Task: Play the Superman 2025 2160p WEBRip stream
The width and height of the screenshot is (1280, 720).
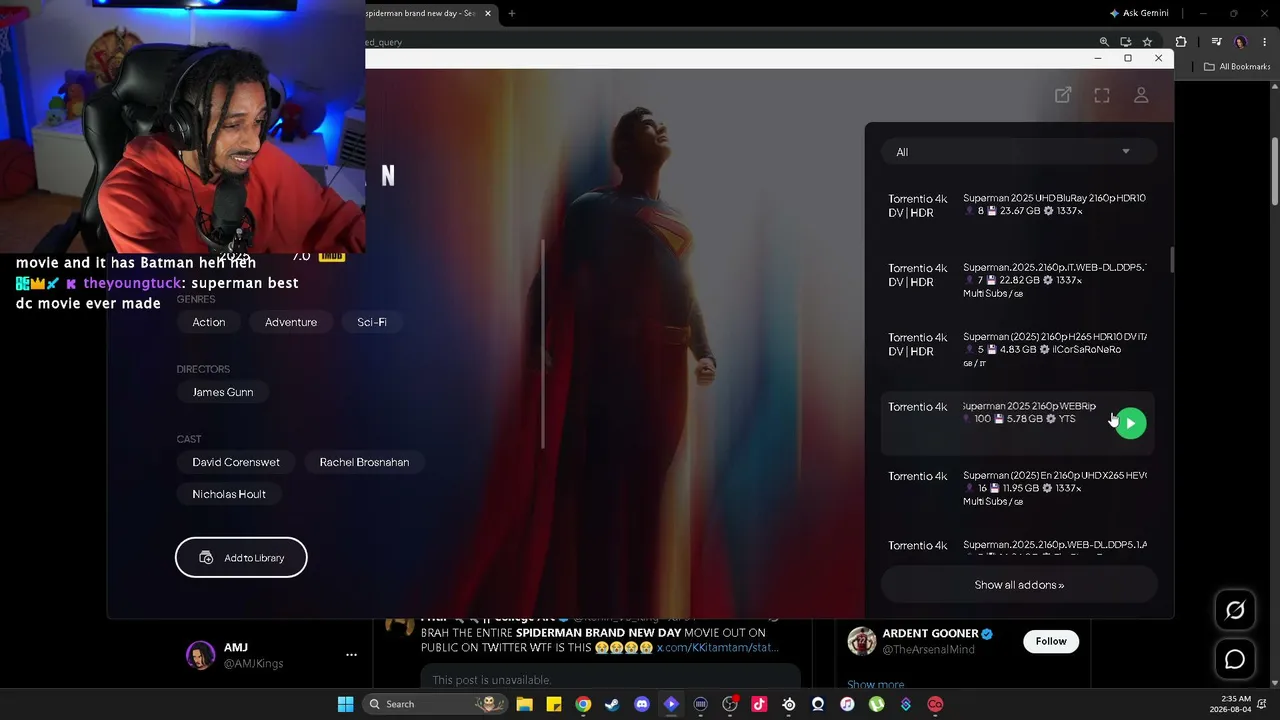Action: (1130, 423)
